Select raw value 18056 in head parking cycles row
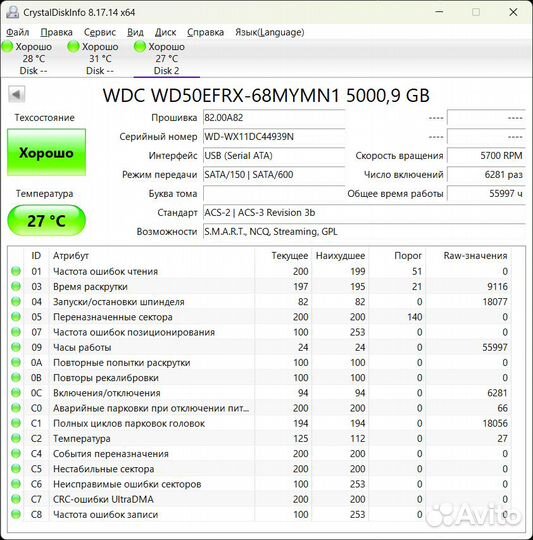Image resolution: width=533 pixels, height=540 pixels. pos(495,423)
